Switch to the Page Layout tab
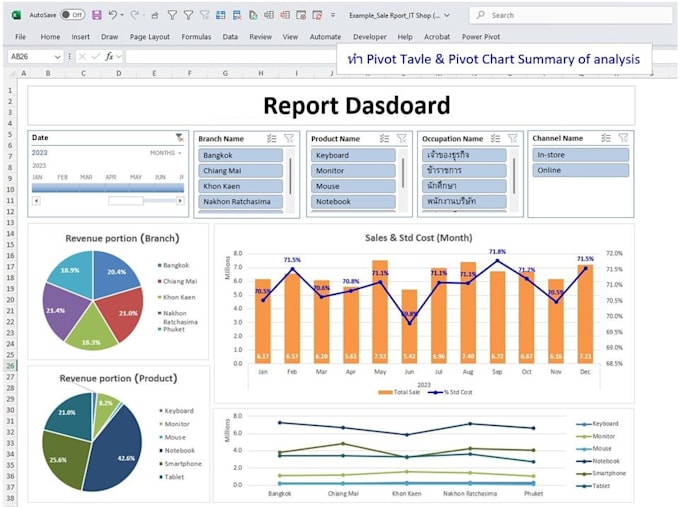Image resolution: width=680 pixels, height=507 pixels. [150, 37]
